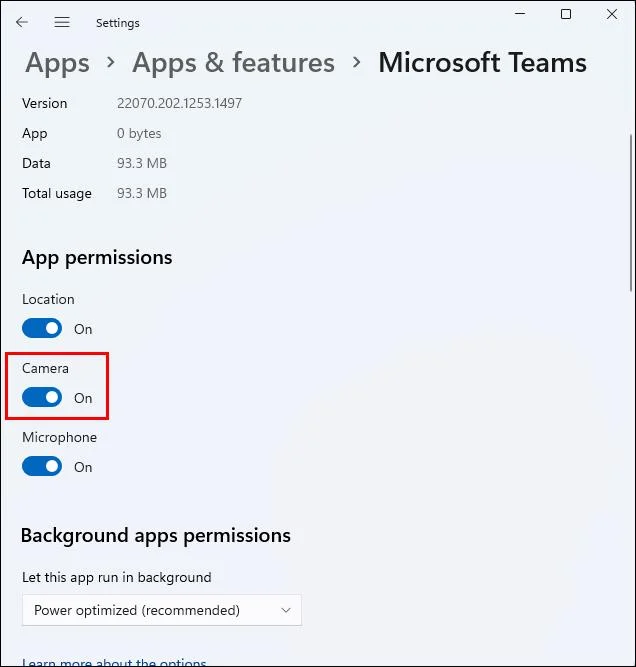Click the Background apps permissions heading
The height and width of the screenshot is (667, 636).
coord(156,536)
